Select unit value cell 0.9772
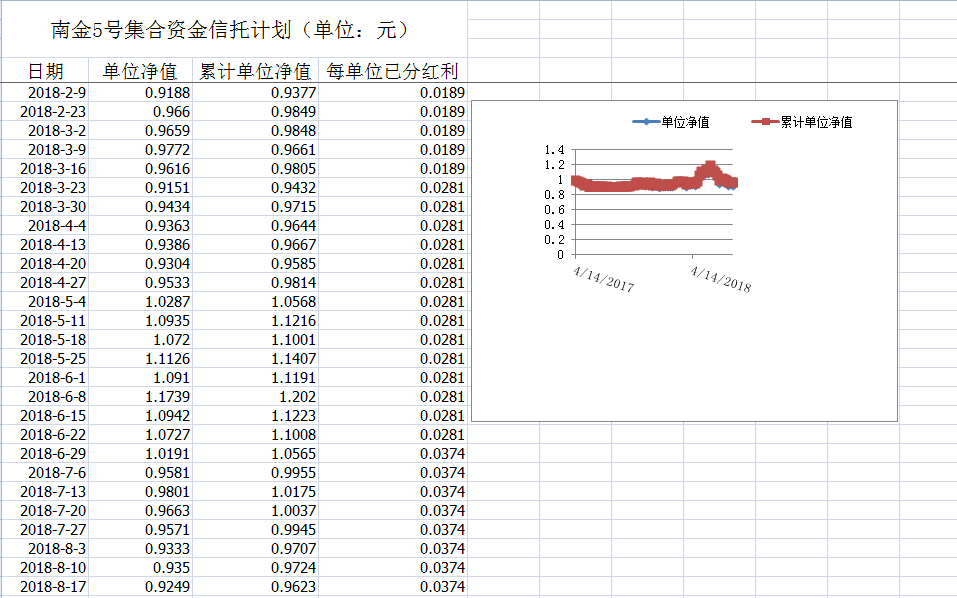 click(x=140, y=150)
